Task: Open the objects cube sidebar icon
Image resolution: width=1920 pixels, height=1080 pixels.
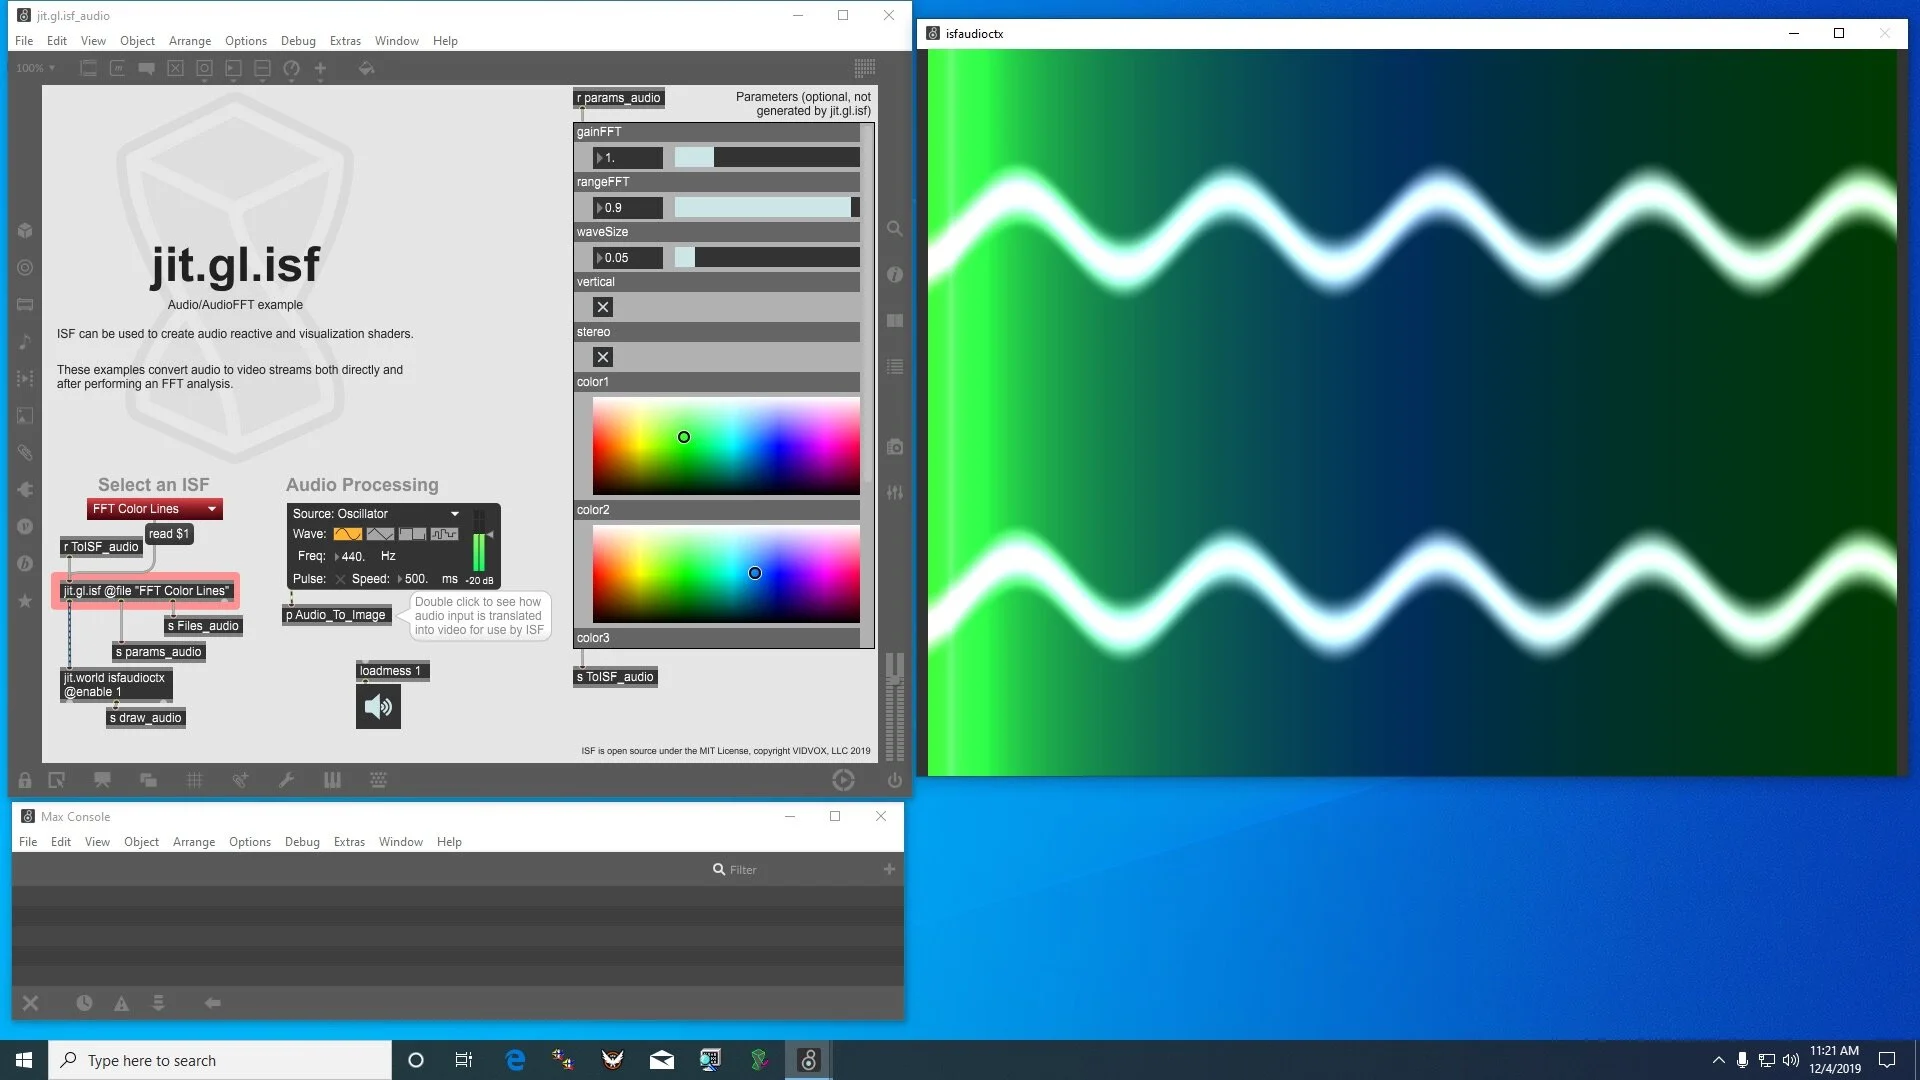Action: tap(25, 230)
